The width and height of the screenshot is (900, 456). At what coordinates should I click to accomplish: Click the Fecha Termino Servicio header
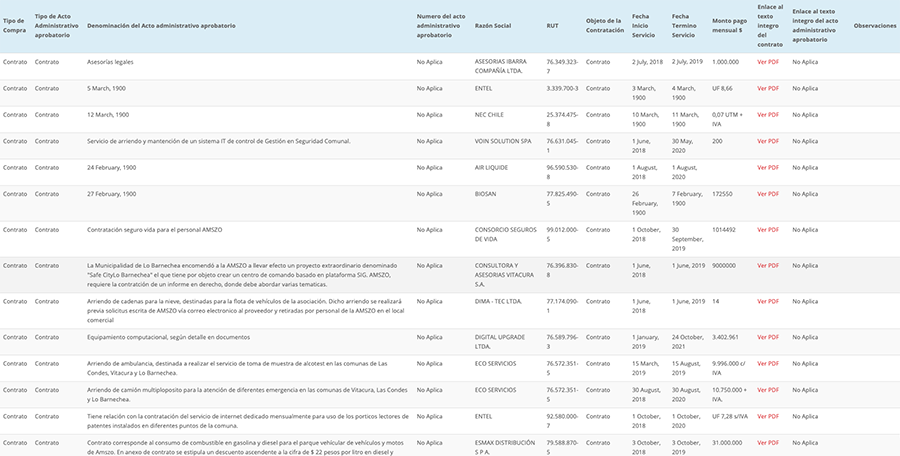(684, 26)
